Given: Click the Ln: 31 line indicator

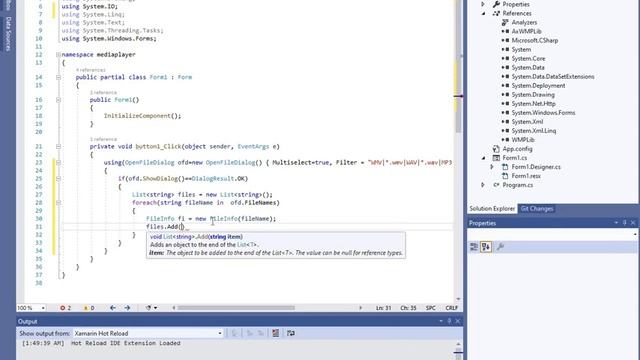Looking at the screenshot, I should tap(383, 308).
